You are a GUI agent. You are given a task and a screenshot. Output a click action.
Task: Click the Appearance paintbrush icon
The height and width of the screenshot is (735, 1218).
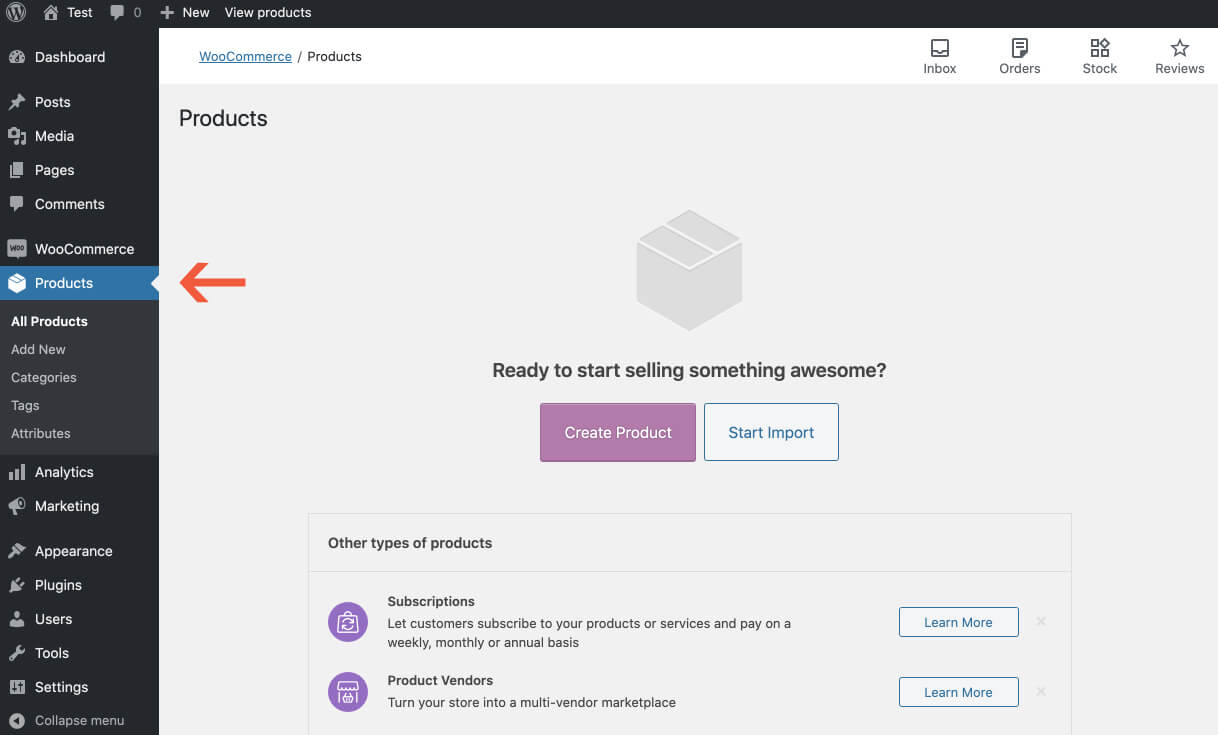17,551
